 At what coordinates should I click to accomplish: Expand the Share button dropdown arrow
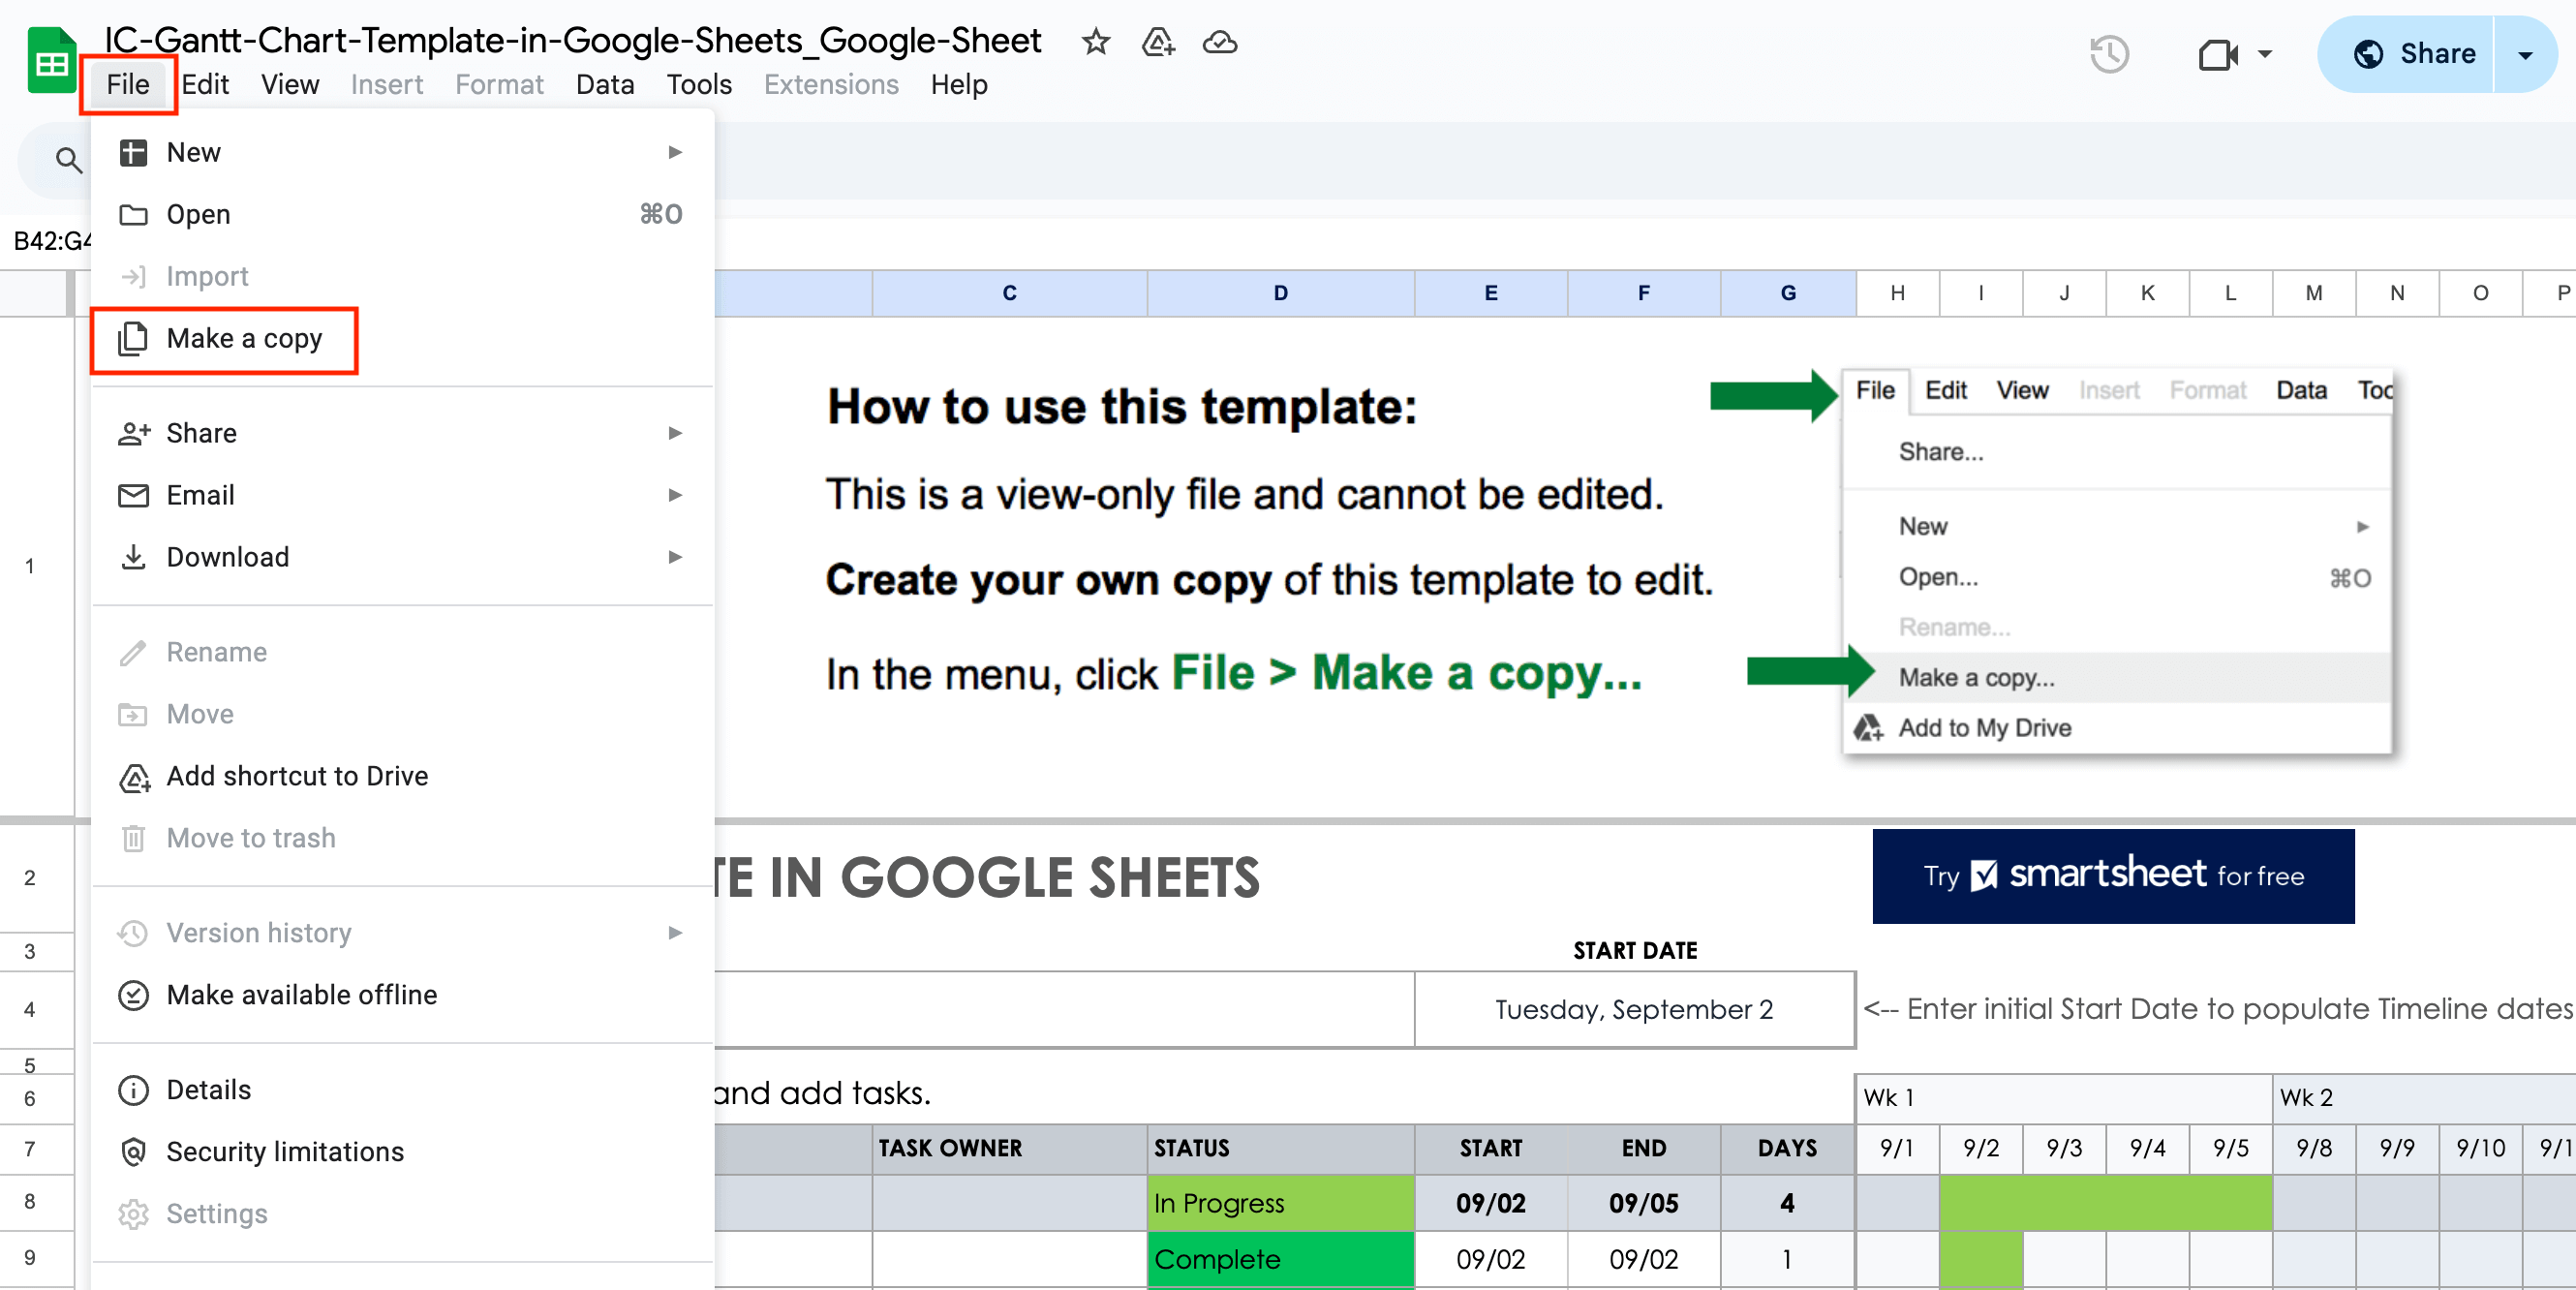point(2524,54)
